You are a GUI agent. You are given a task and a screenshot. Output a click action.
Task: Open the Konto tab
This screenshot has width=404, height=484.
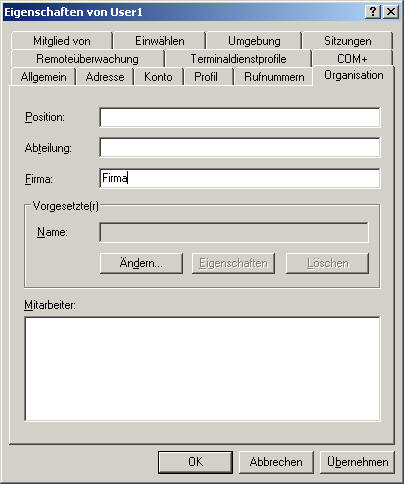(x=158, y=77)
